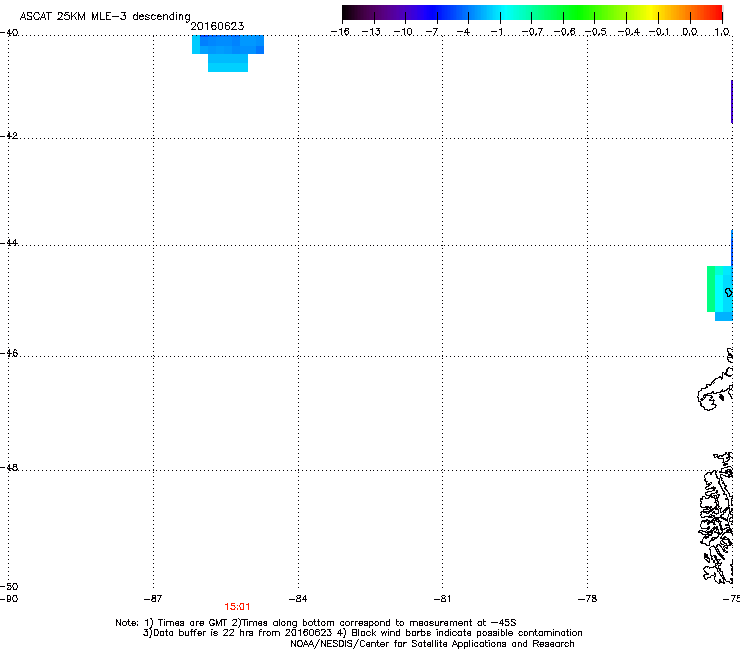Click the rainbow color scale bar
This screenshot has height=650, width=740.
532,12
